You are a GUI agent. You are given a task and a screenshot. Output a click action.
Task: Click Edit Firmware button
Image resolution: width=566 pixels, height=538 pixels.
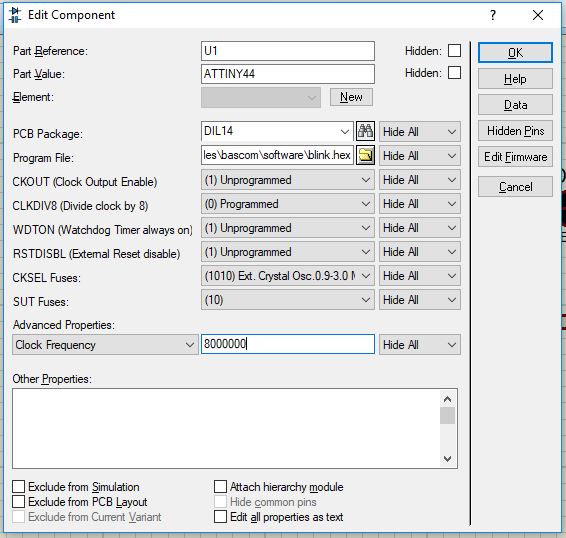click(x=515, y=157)
